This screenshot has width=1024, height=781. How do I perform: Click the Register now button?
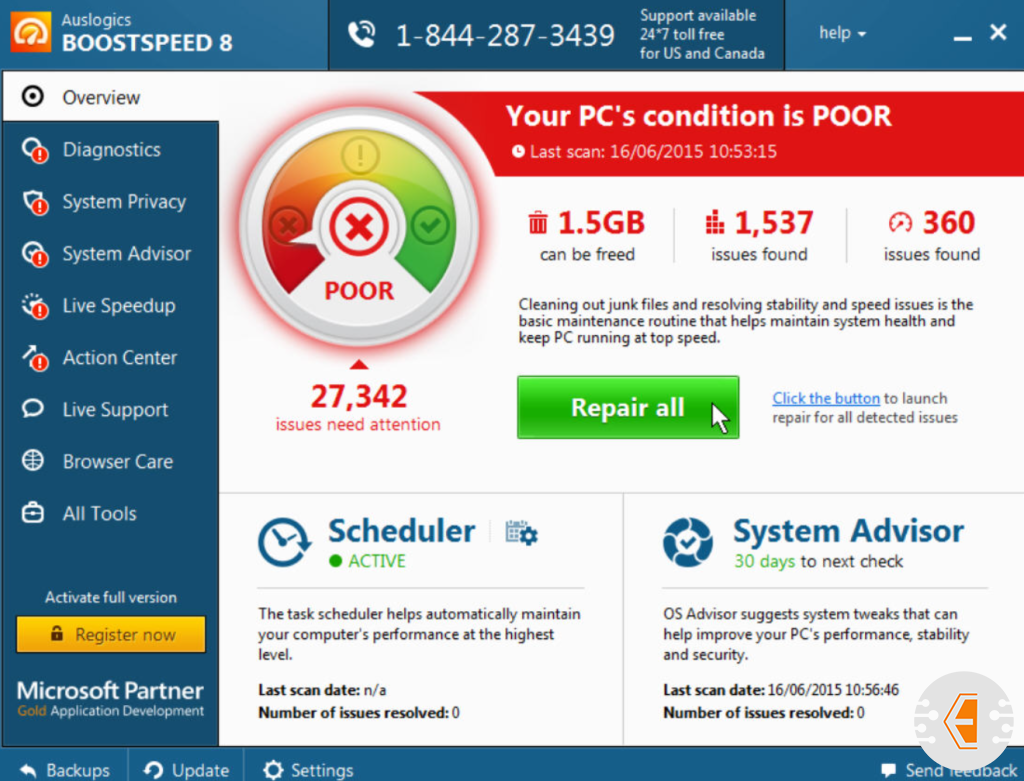click(x=111, y=635)
